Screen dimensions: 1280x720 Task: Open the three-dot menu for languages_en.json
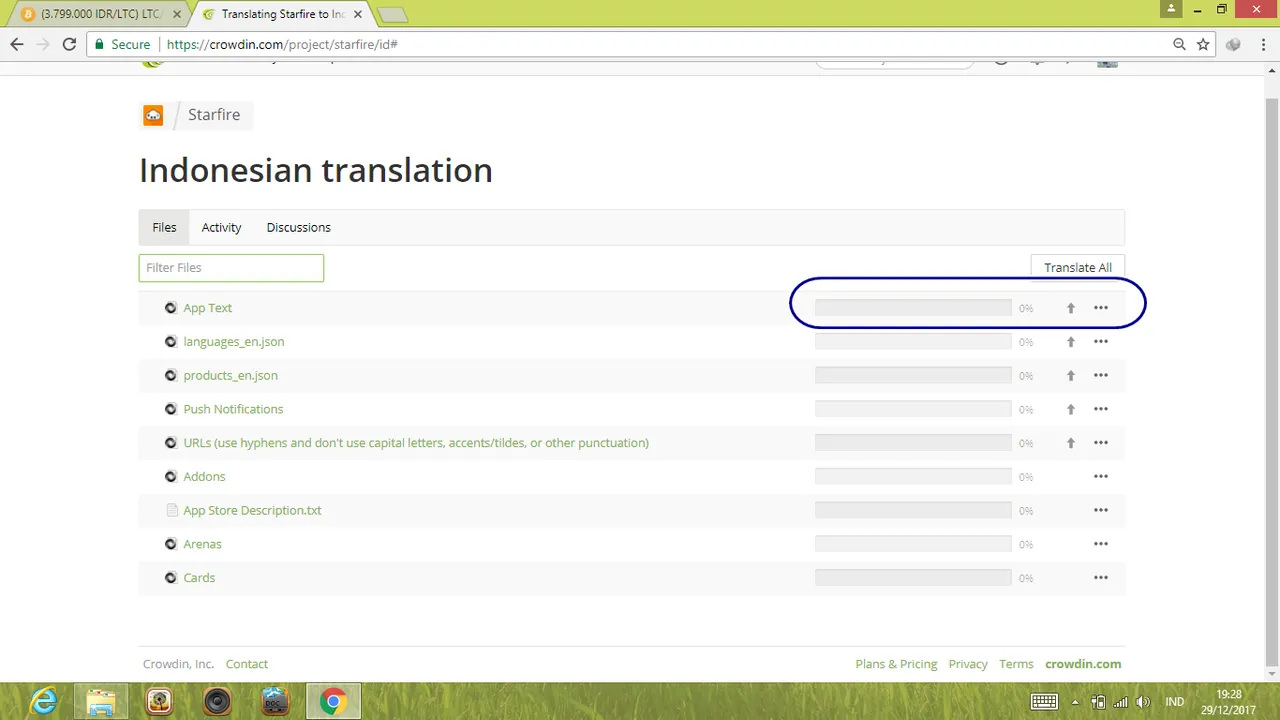1101,342
